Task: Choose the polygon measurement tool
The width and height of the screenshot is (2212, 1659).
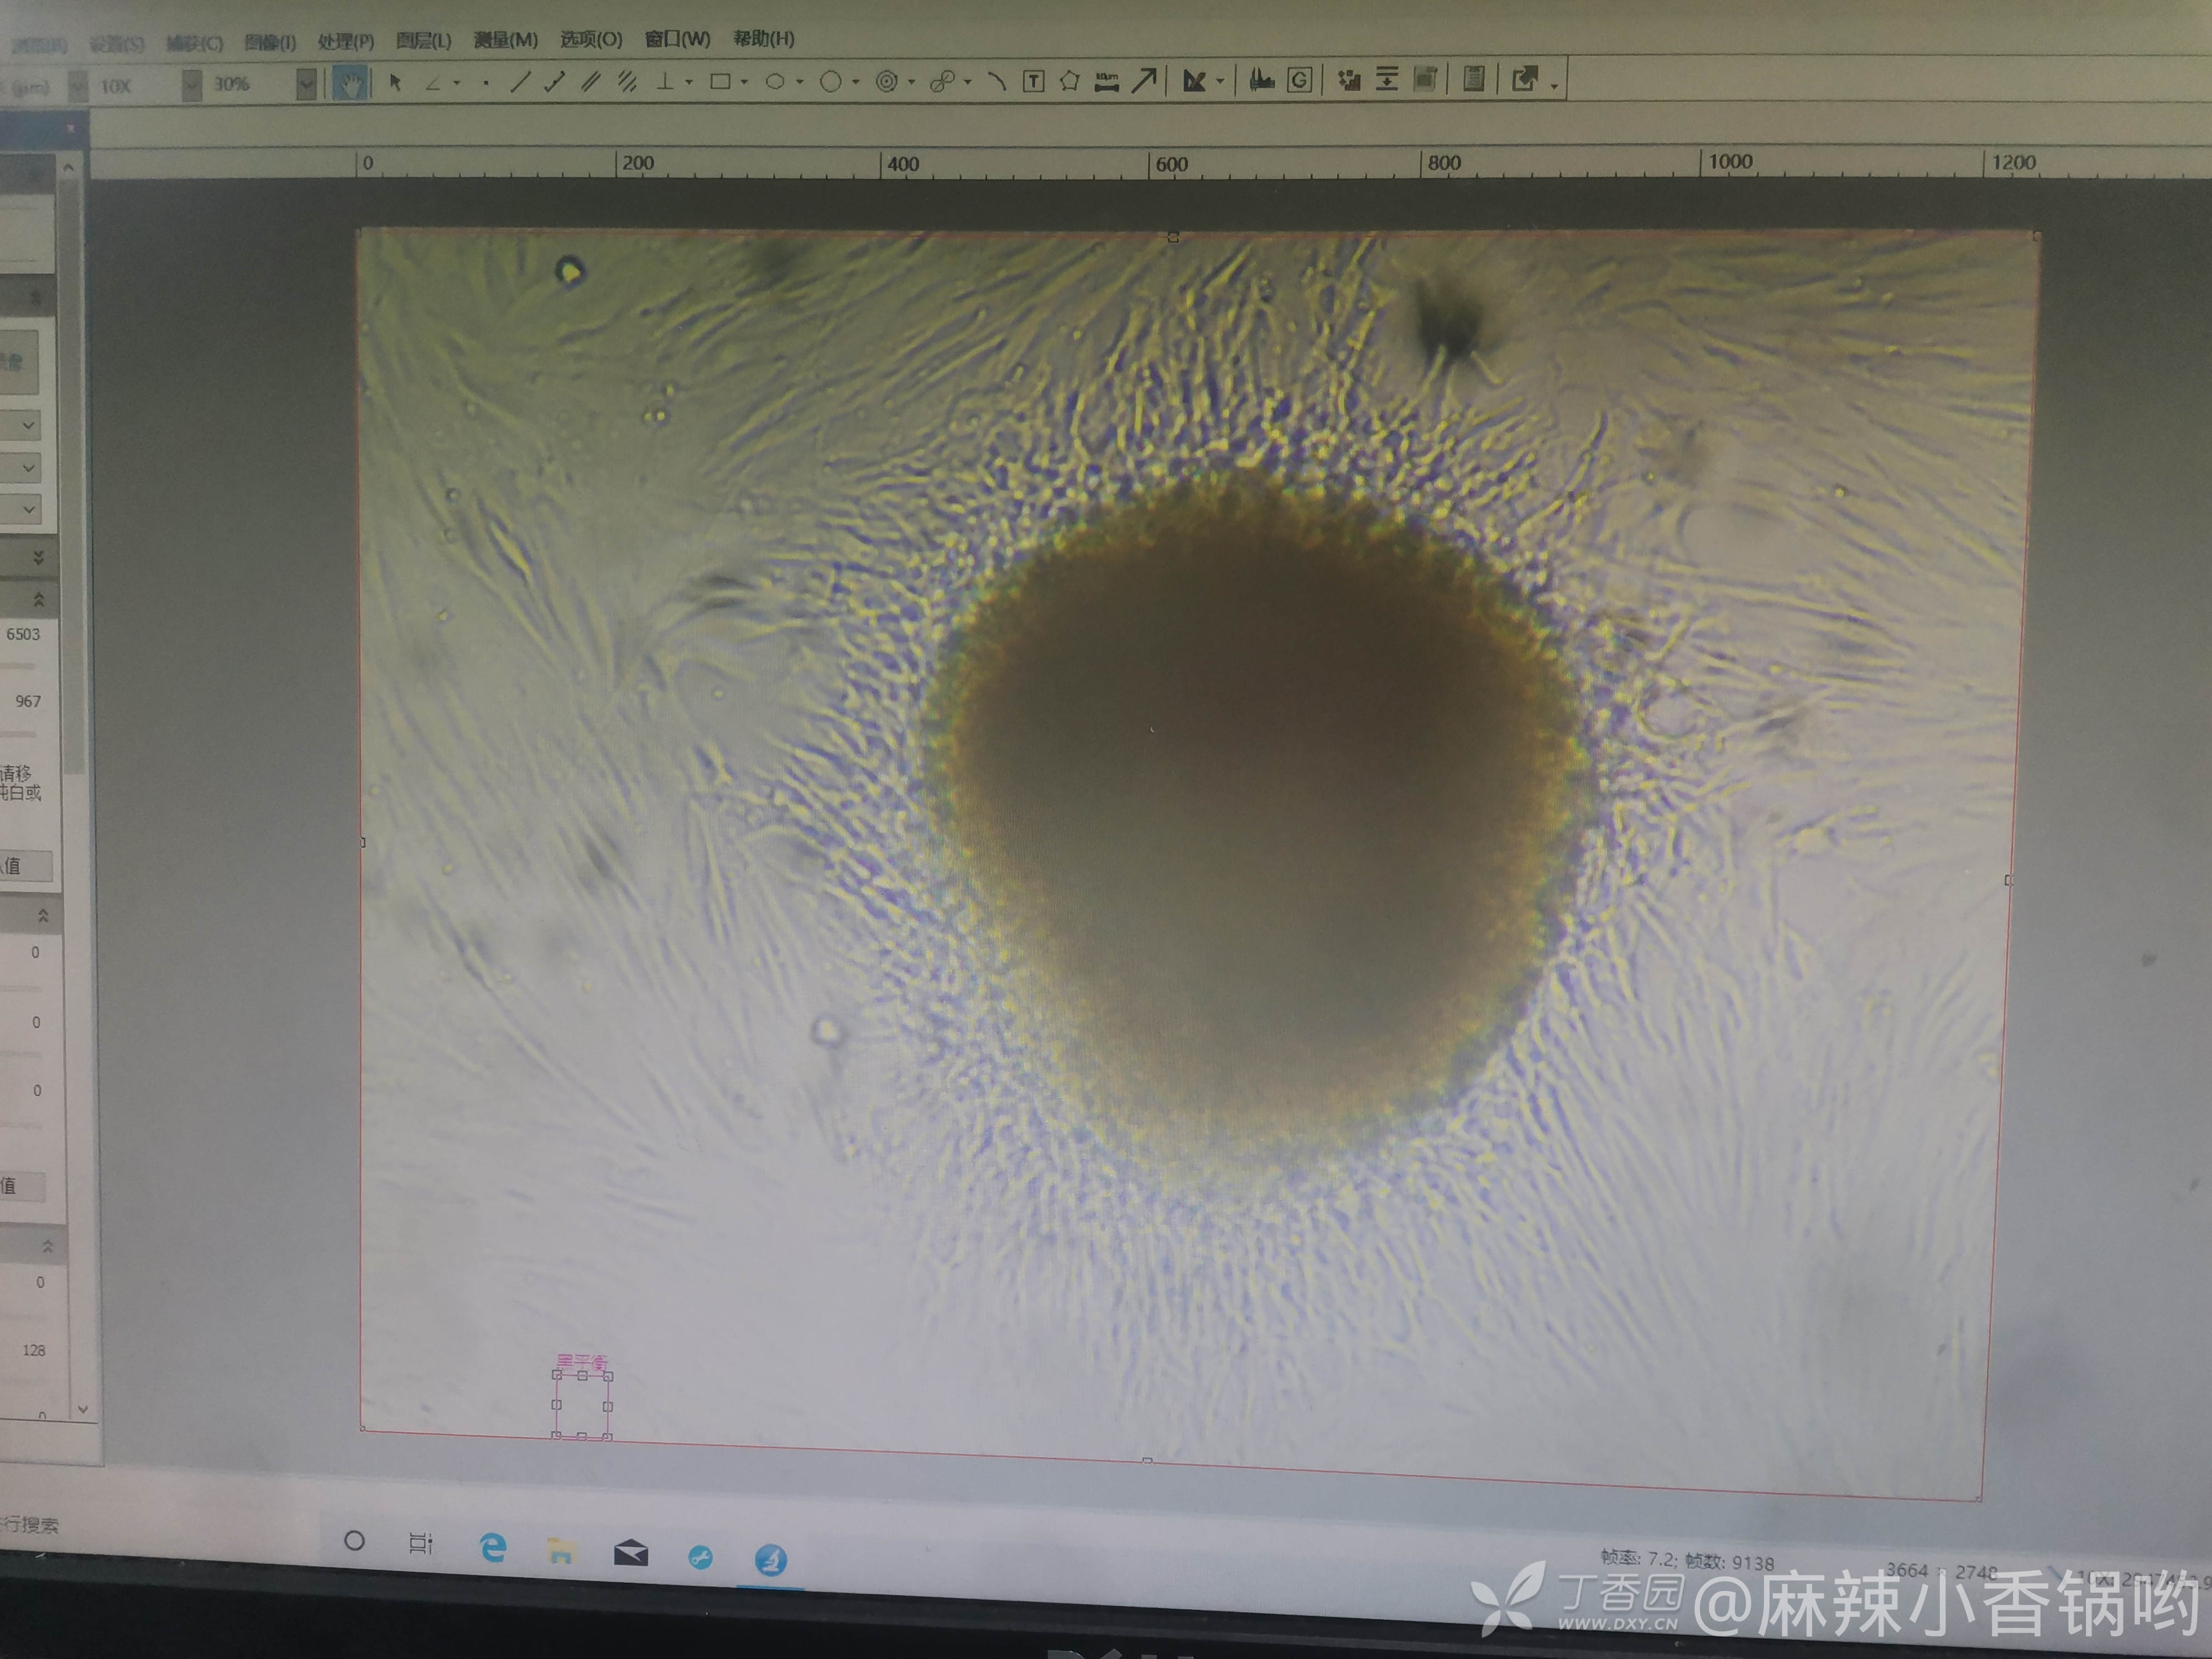Action: tap(1069, 80)
